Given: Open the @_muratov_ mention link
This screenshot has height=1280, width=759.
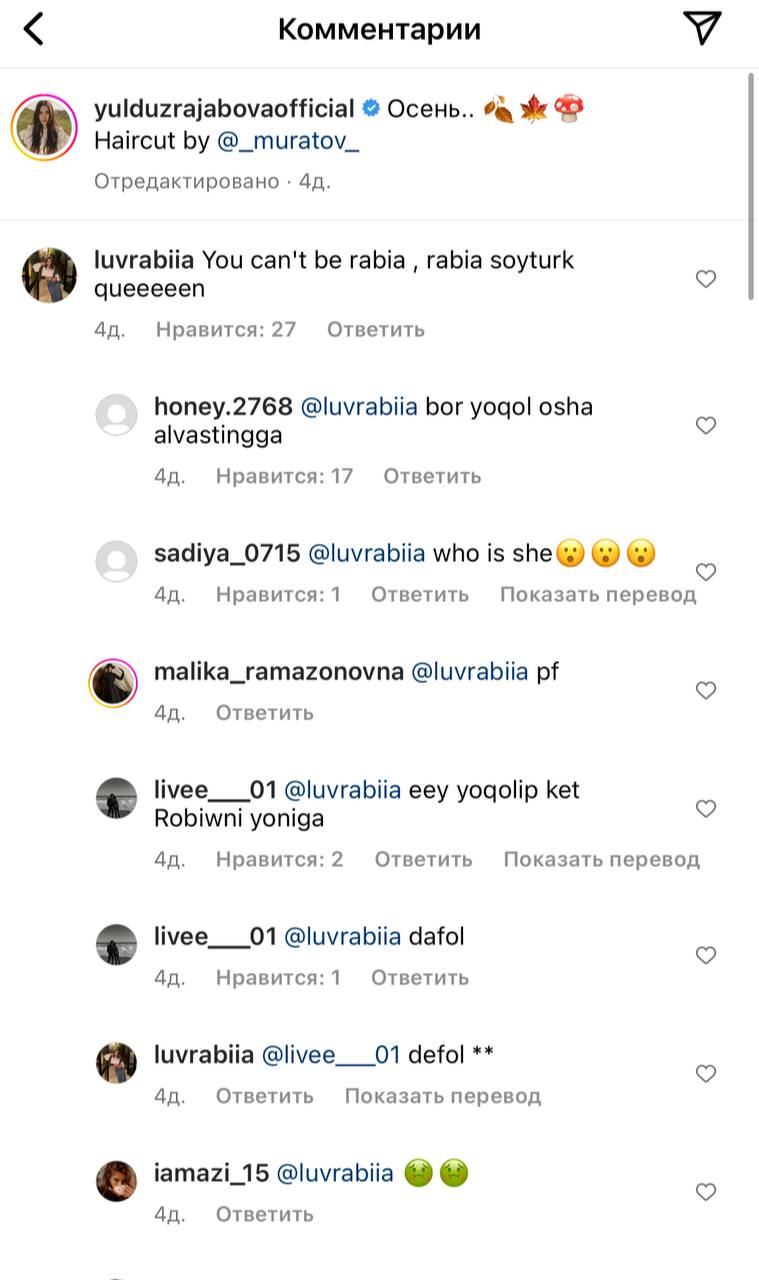Looking at the screenshot, I should (288, 142).
